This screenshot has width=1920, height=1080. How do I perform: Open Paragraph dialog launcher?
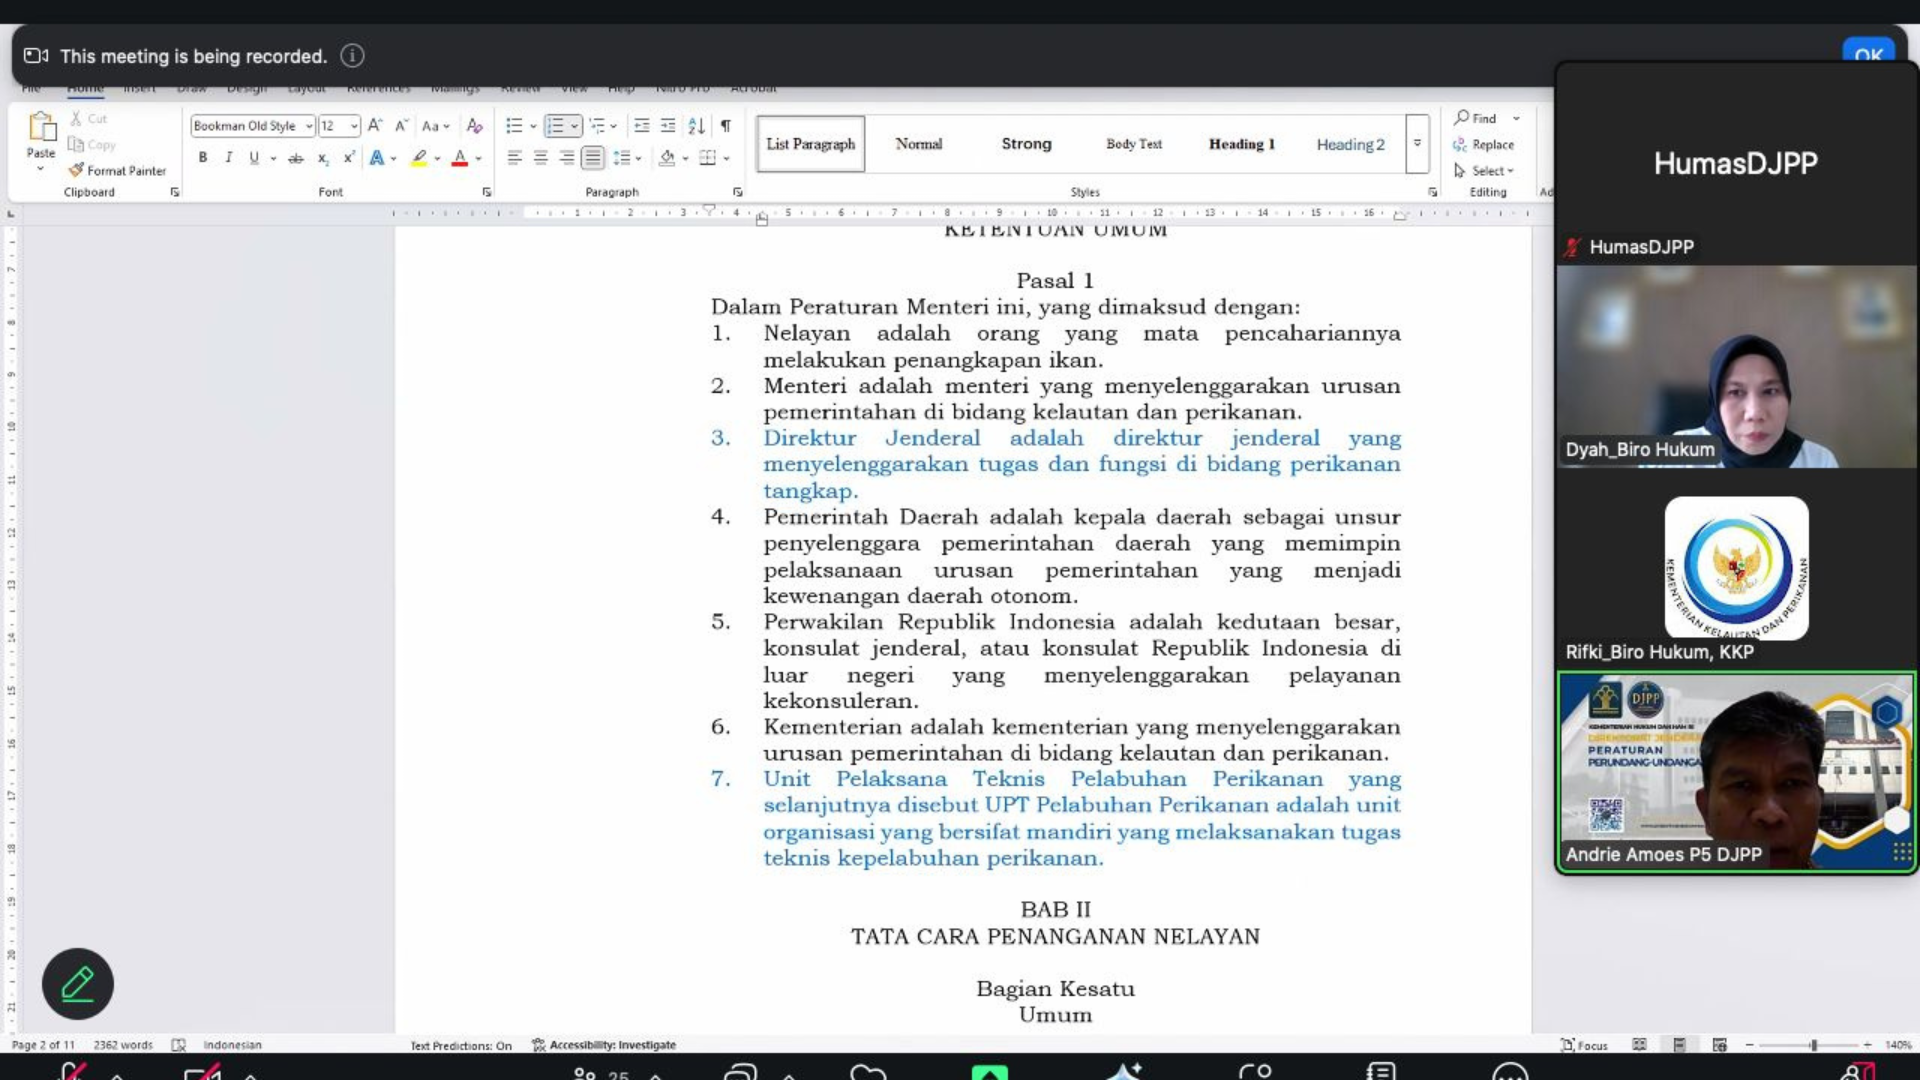coord(738,192)
